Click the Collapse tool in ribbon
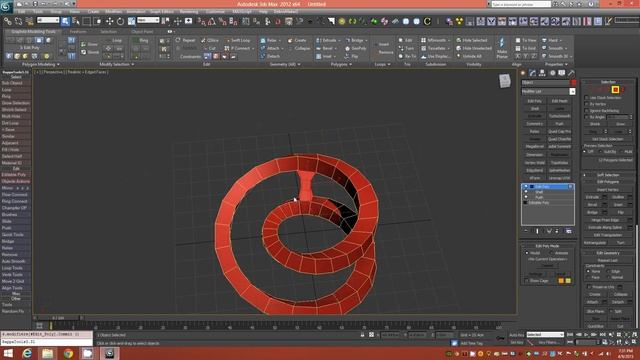 coord(299,48)
